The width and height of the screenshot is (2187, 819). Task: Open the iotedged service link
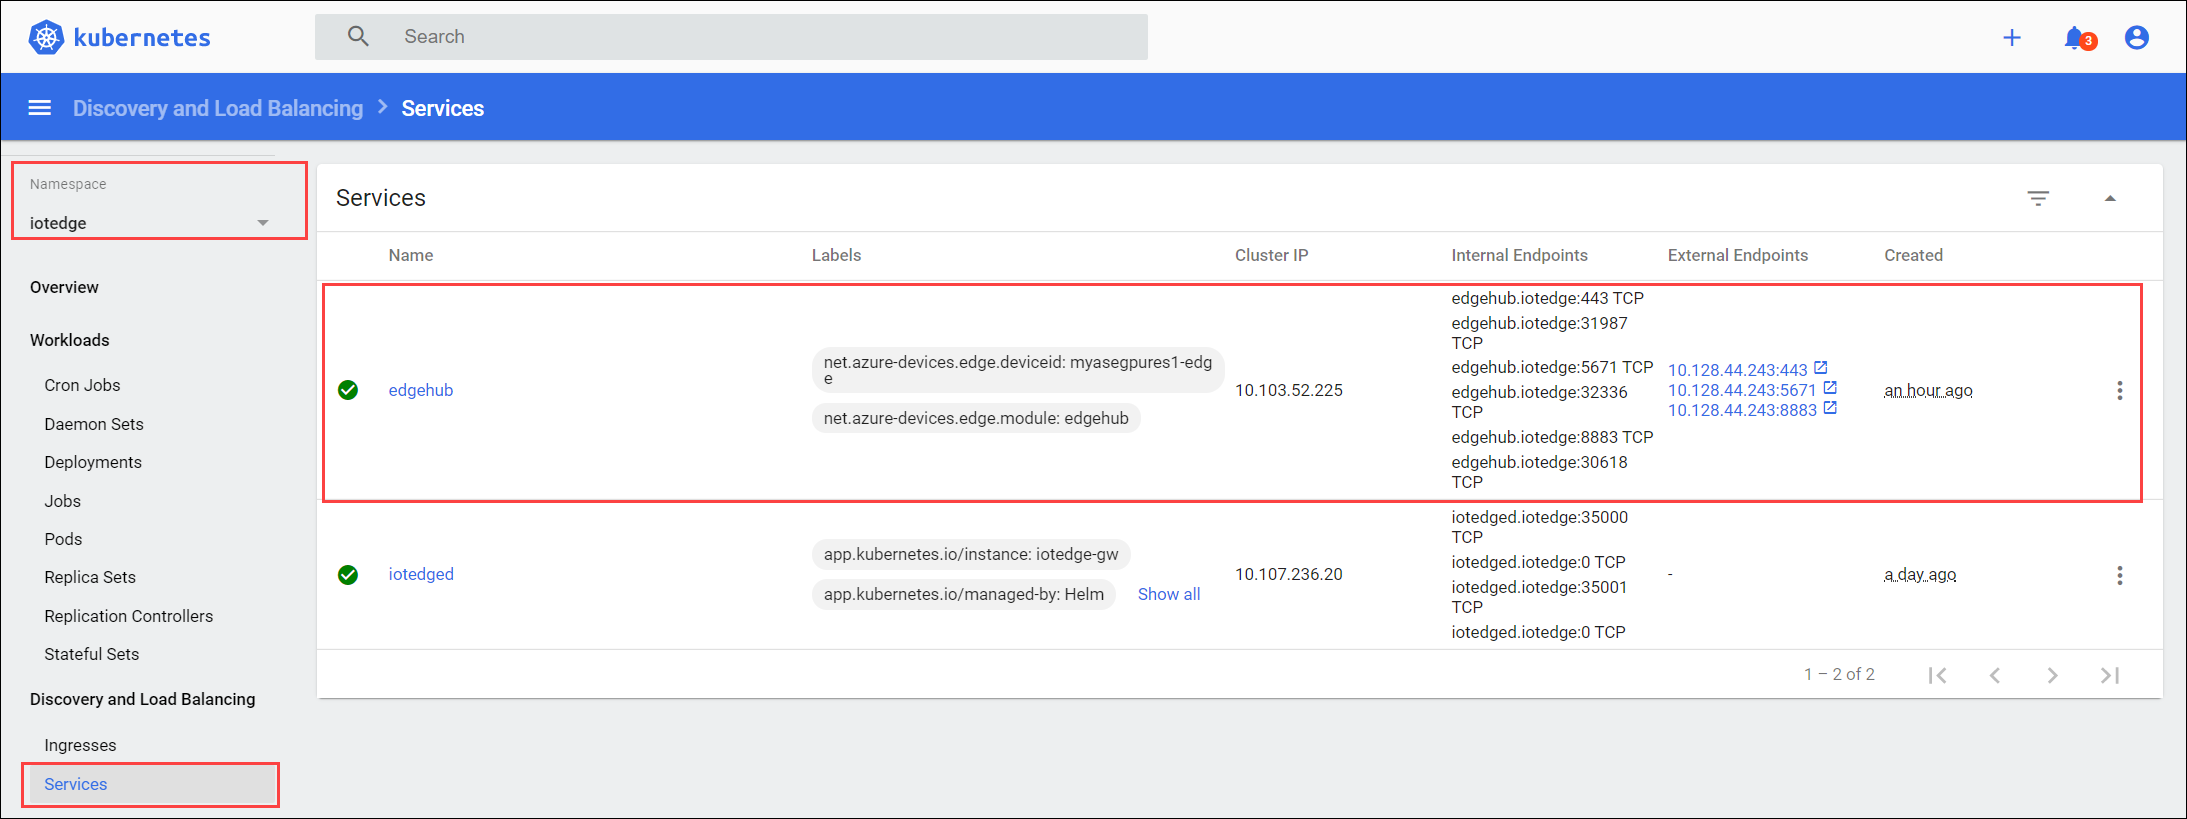[421, 574]
